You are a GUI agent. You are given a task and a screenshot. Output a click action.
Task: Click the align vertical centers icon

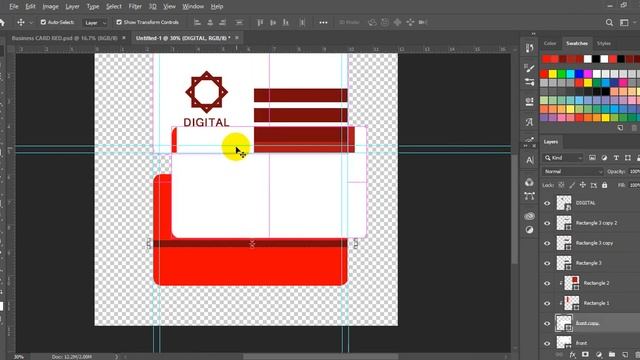tap(273, 22)
